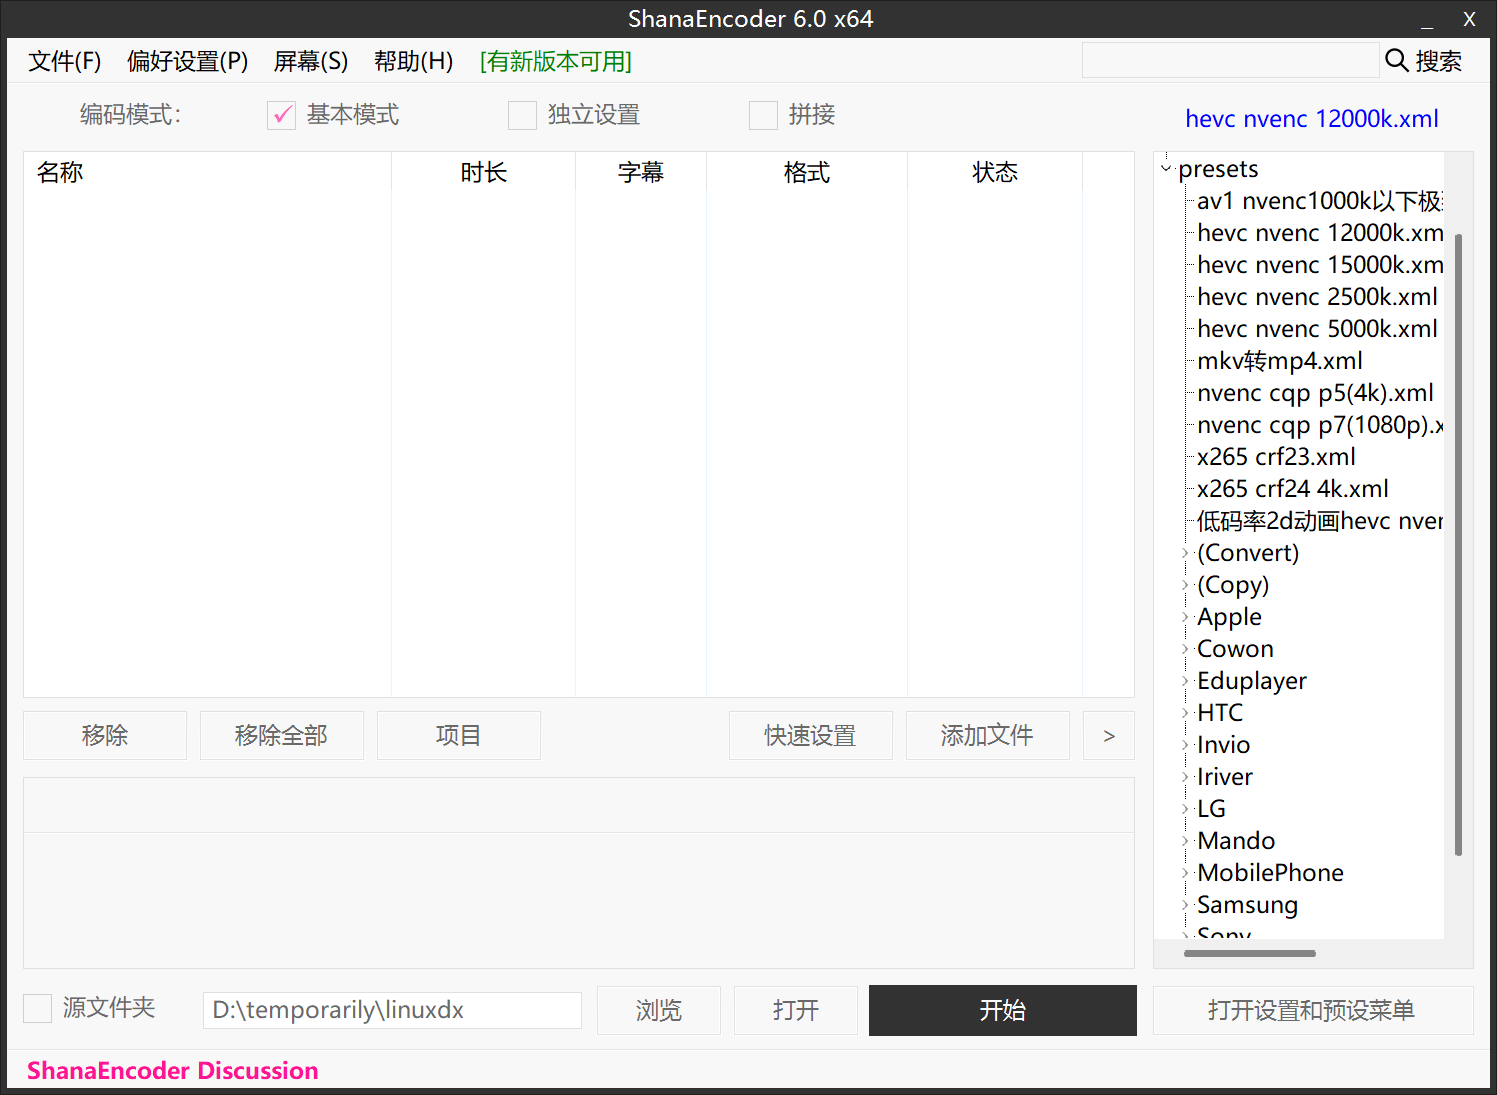Enable the 拼接 checkbox
The height and width of the screenshot is (1095, 1497).
(x=763, y=116)
